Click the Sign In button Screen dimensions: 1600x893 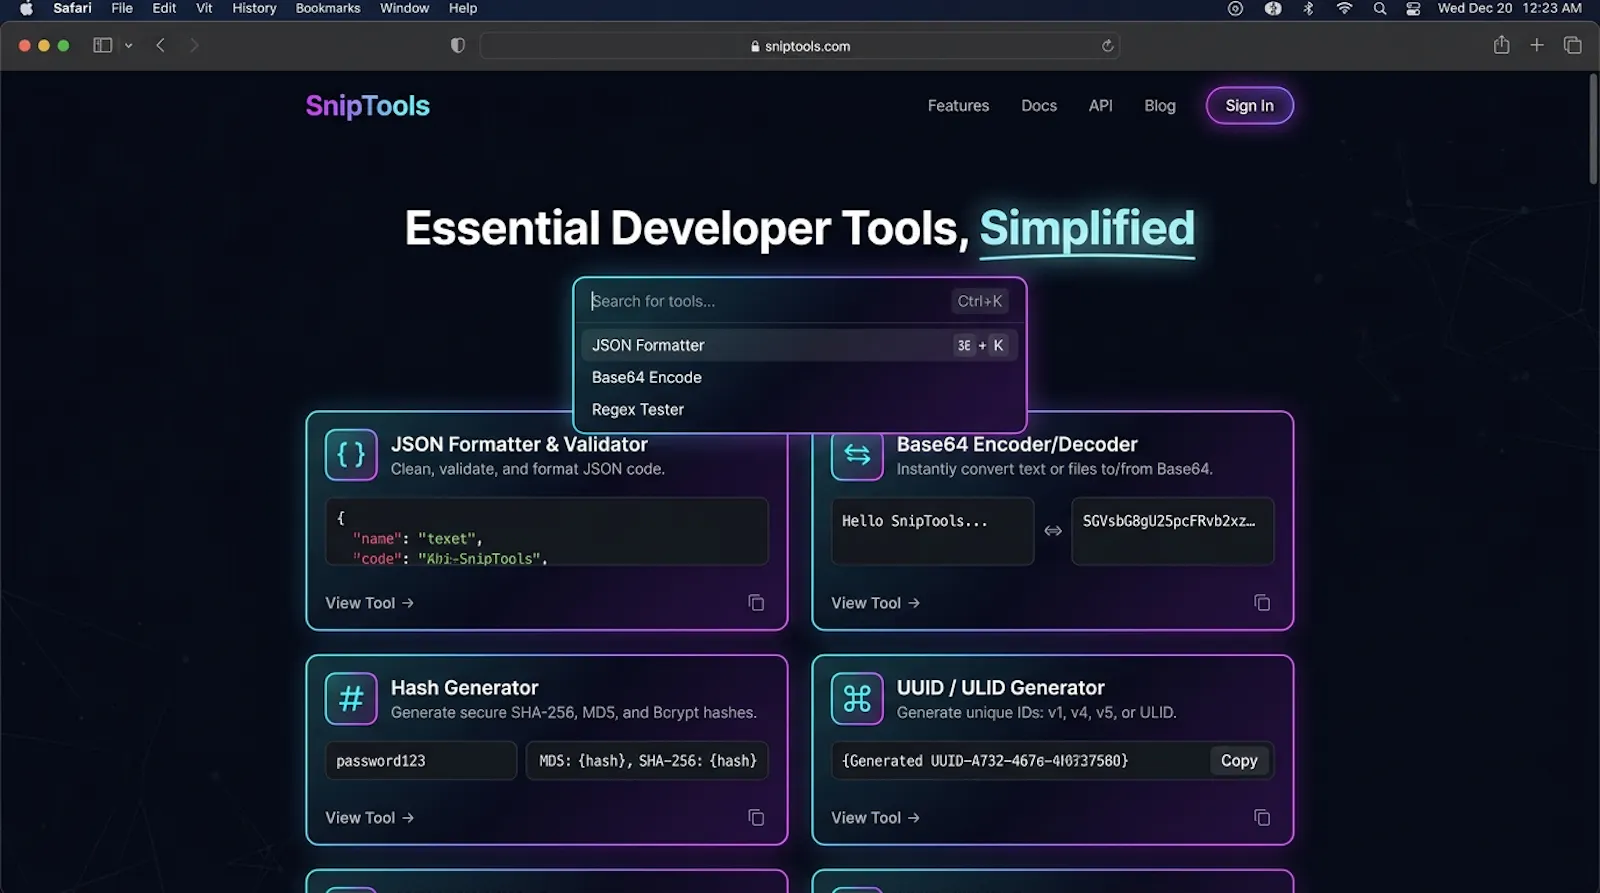1250,106
